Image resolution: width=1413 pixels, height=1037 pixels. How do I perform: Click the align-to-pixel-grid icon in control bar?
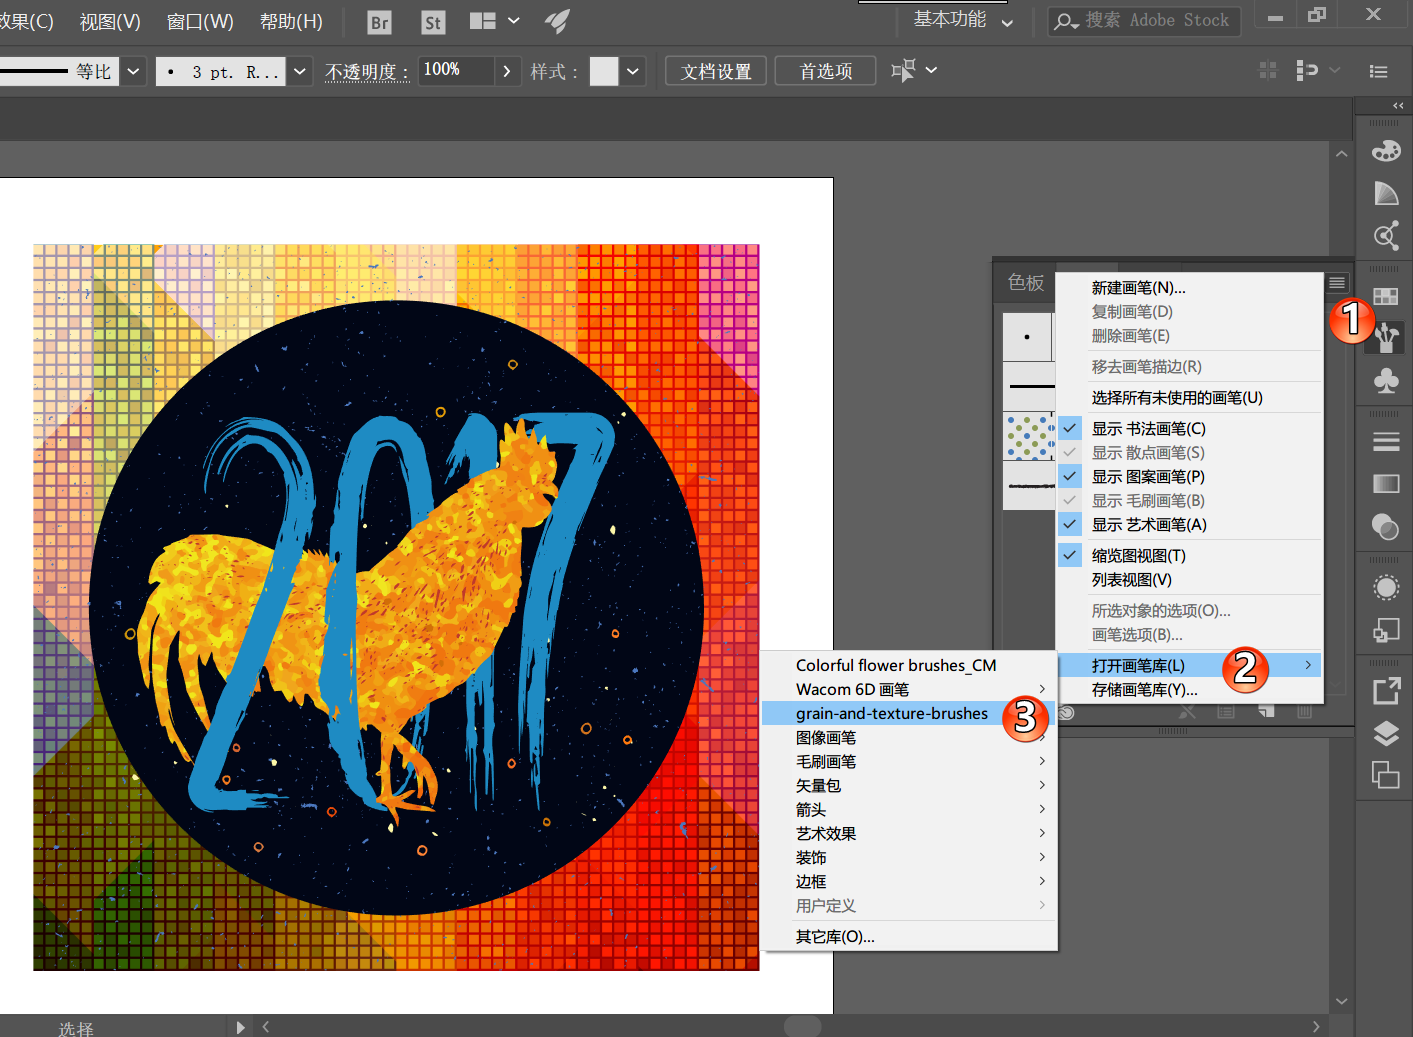tap(1268, 70)
